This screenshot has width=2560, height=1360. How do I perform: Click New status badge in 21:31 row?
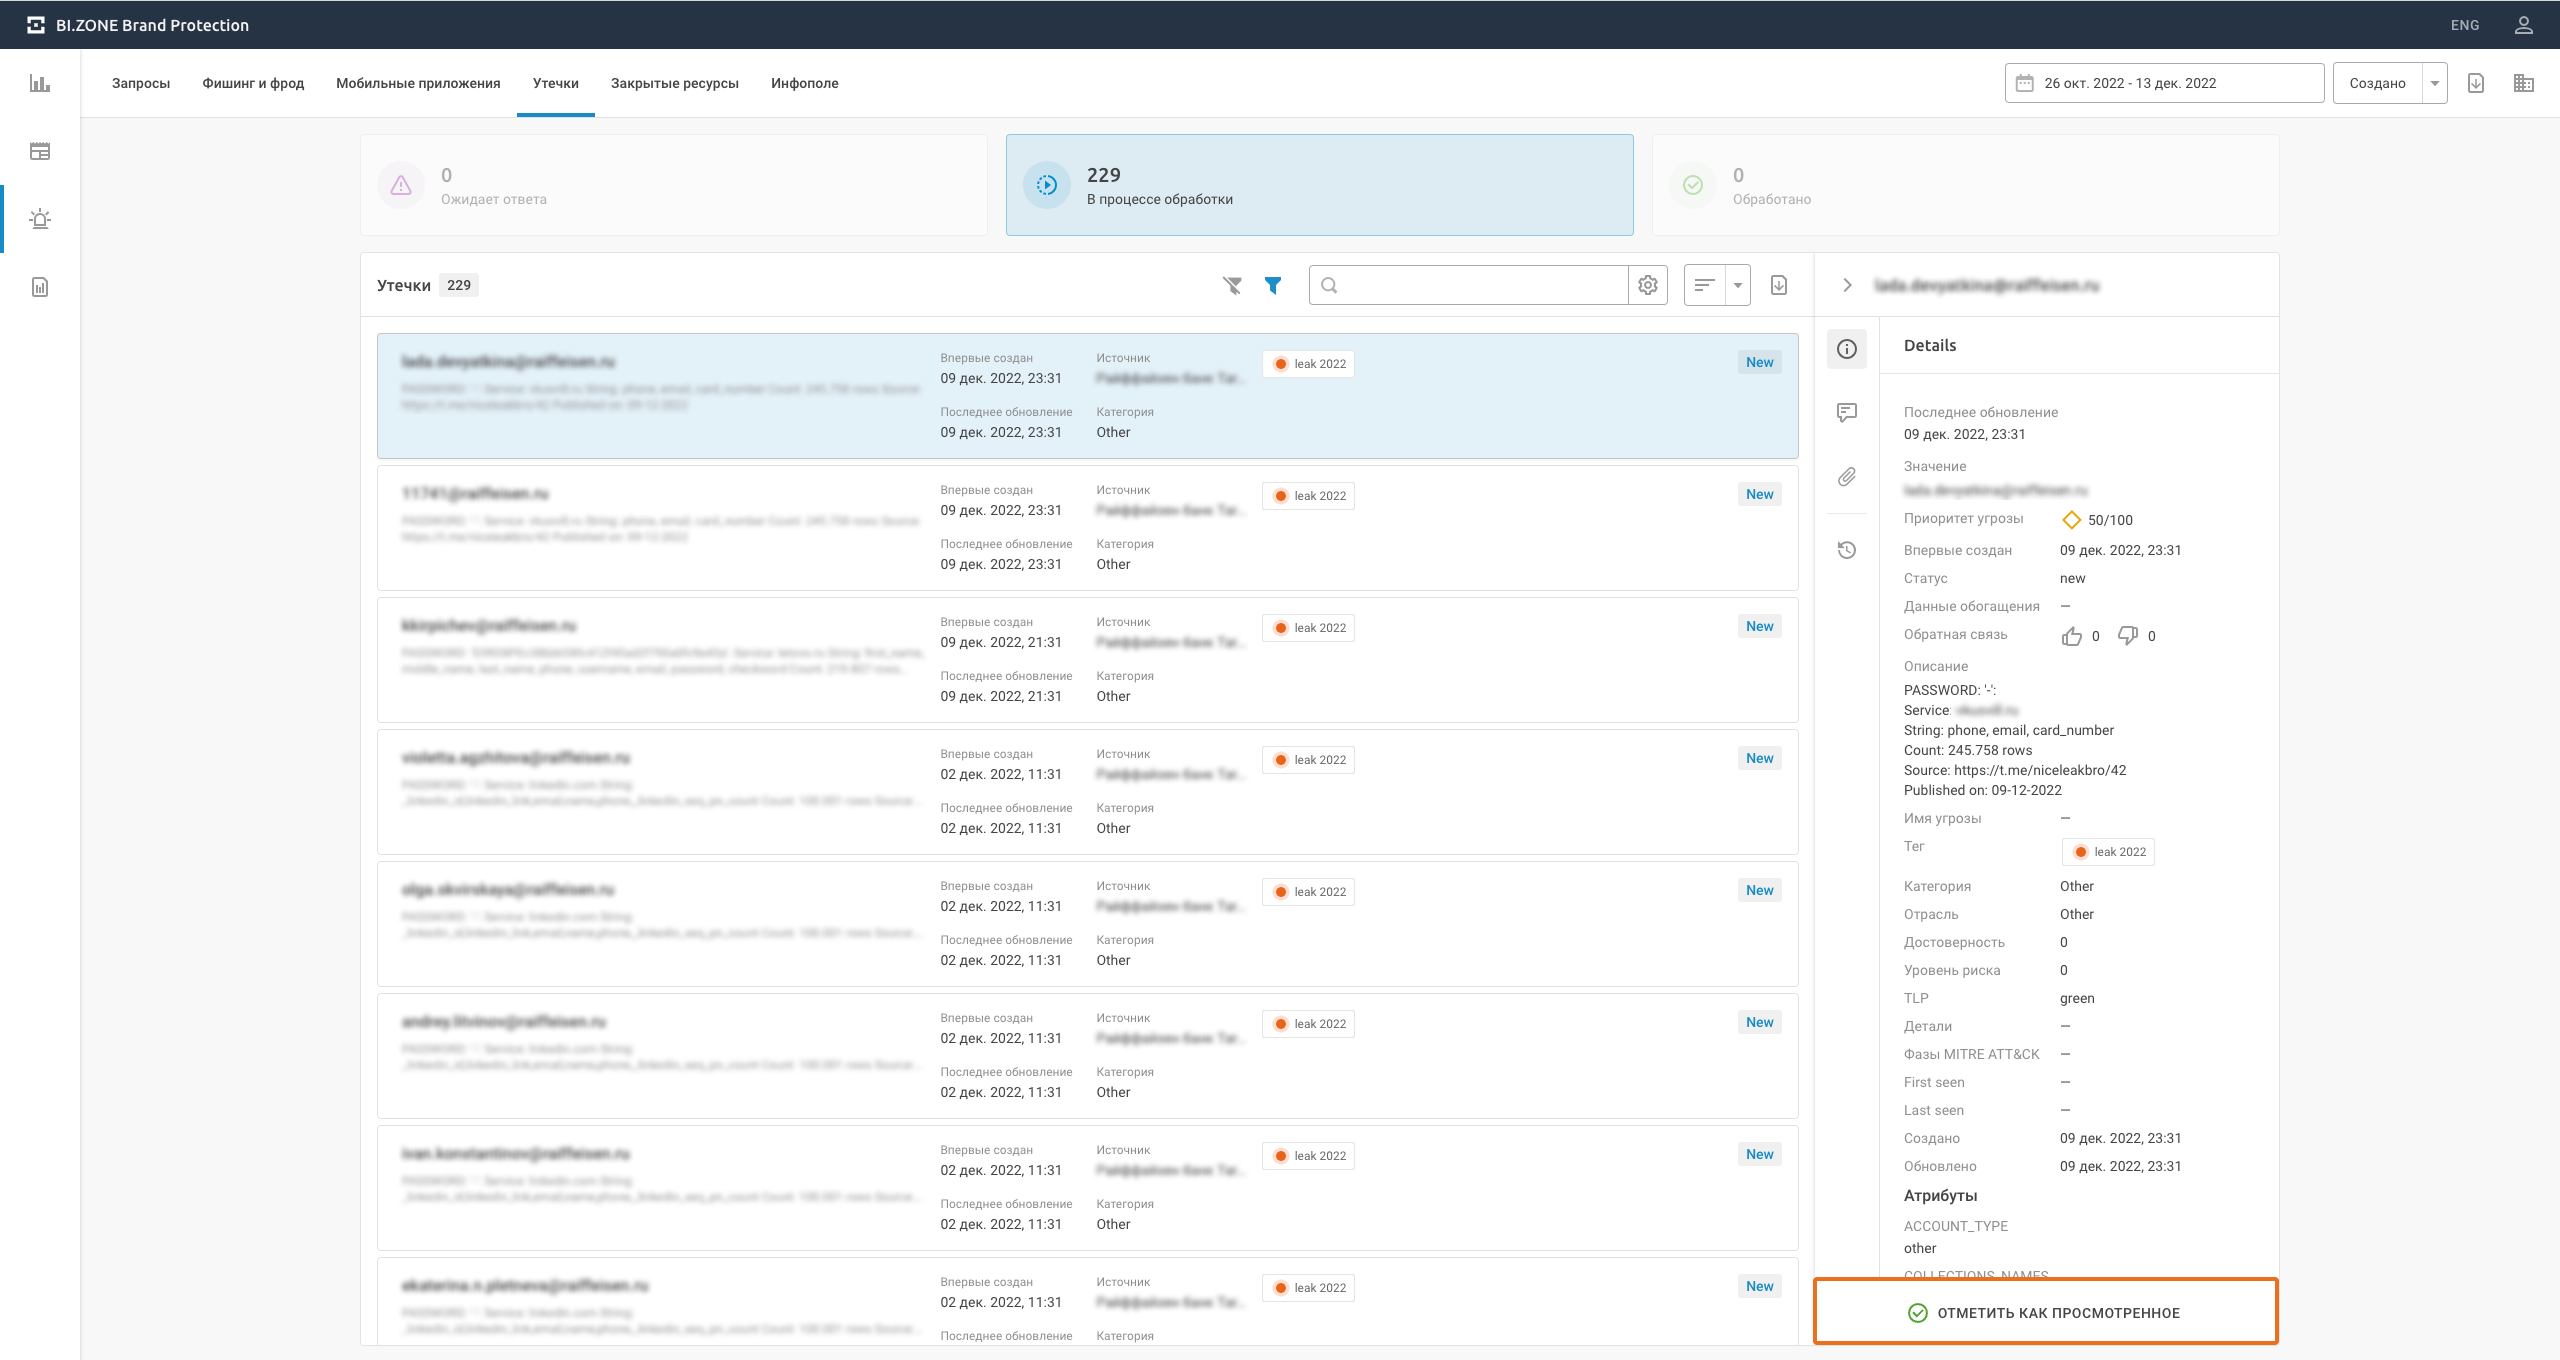click(x=1760, y=626)
